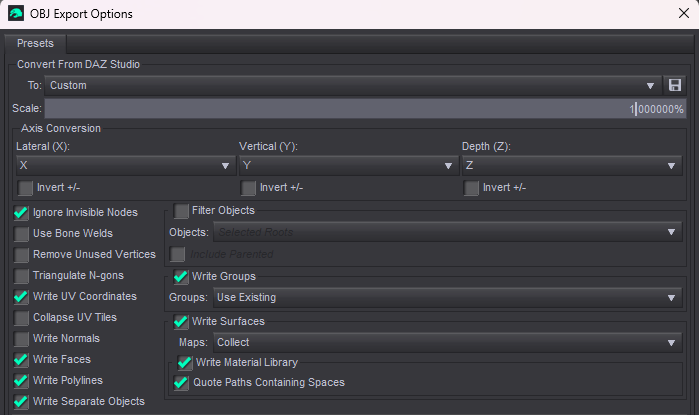Expand the Lateral (X) axis dropdown
The width and height of the screenshot is (699, 415).
click(x=123, y=165)
